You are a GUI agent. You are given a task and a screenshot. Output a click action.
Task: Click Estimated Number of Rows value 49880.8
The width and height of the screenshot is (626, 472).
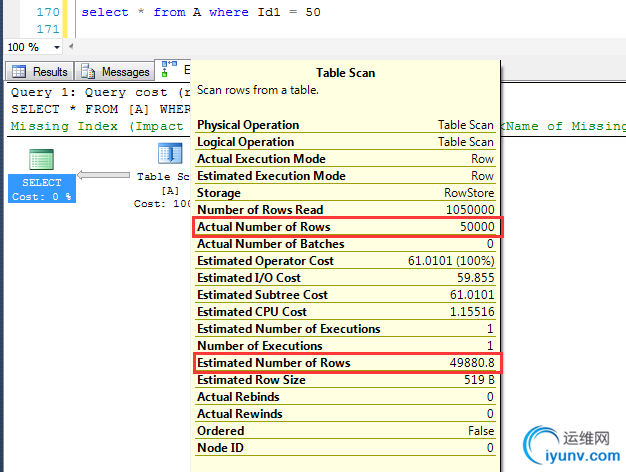(472, 363)
